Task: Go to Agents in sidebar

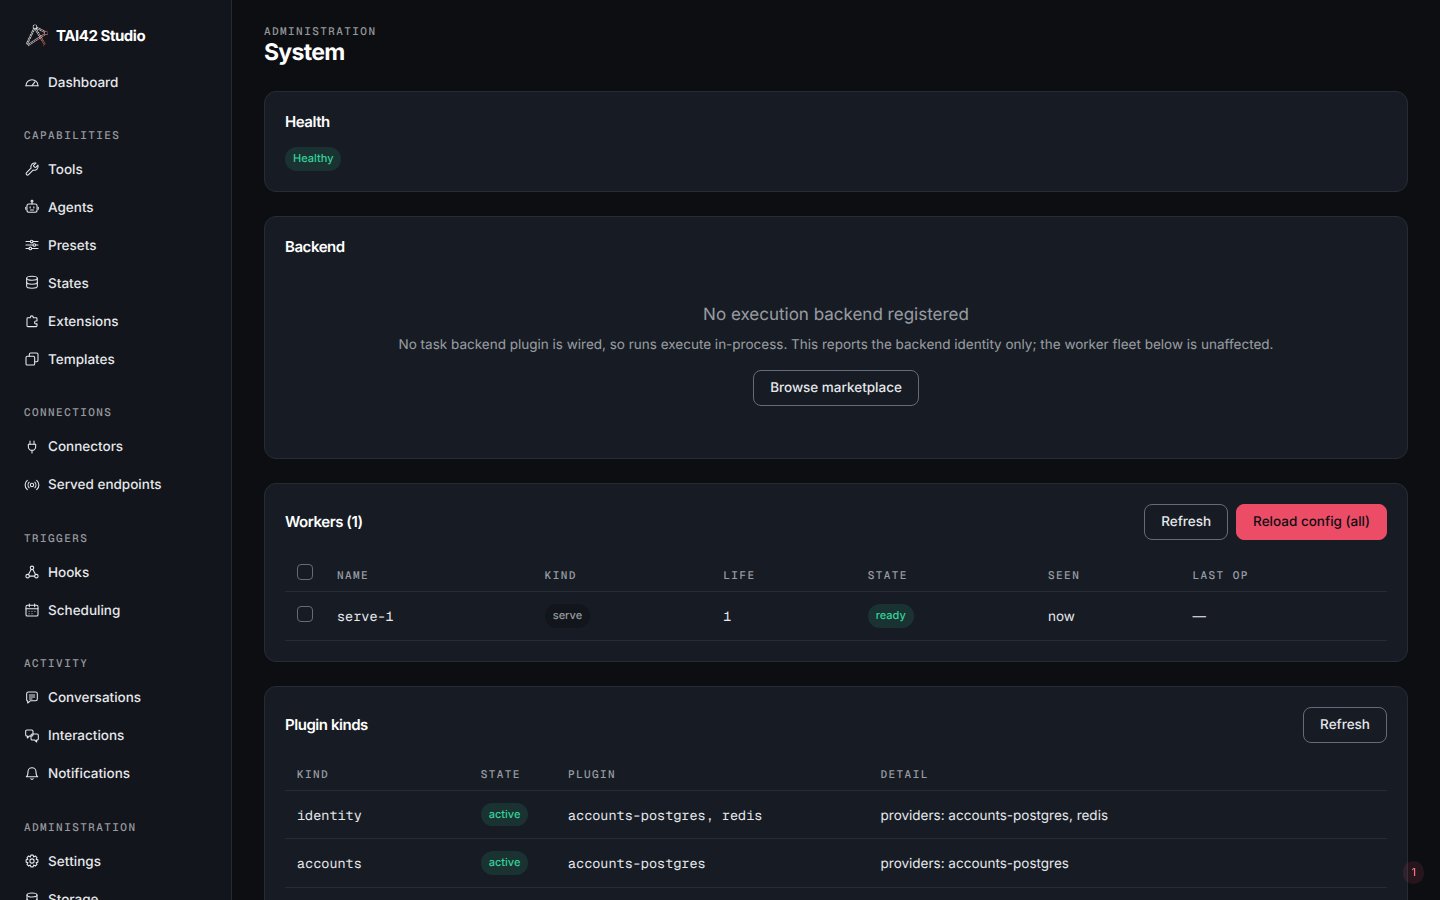Action: coord(115,208)
